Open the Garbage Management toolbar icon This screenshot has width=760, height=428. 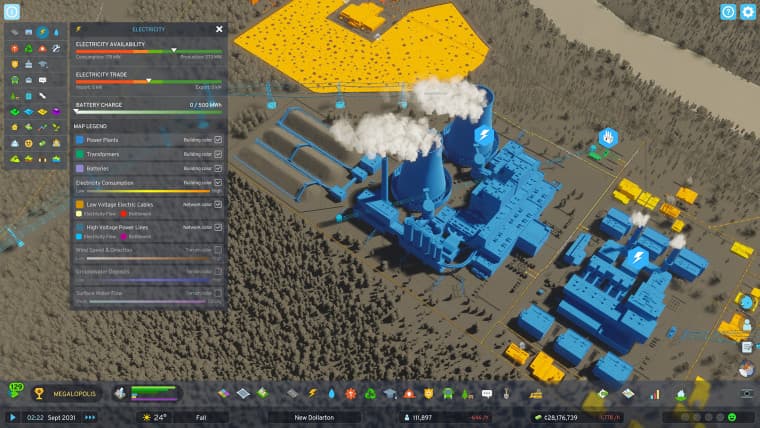click(x=370, y=393)
